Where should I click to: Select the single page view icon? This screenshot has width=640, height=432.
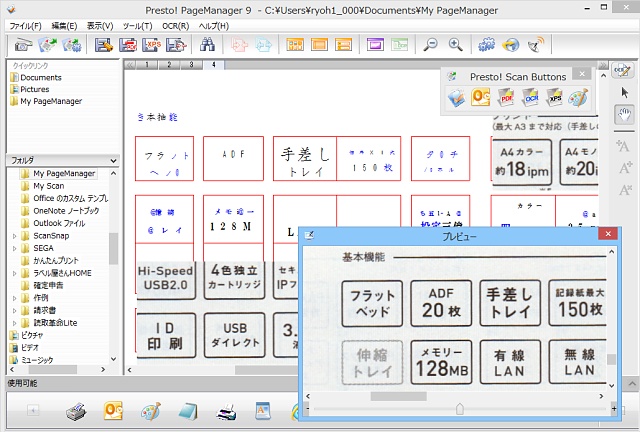point(319,45)
